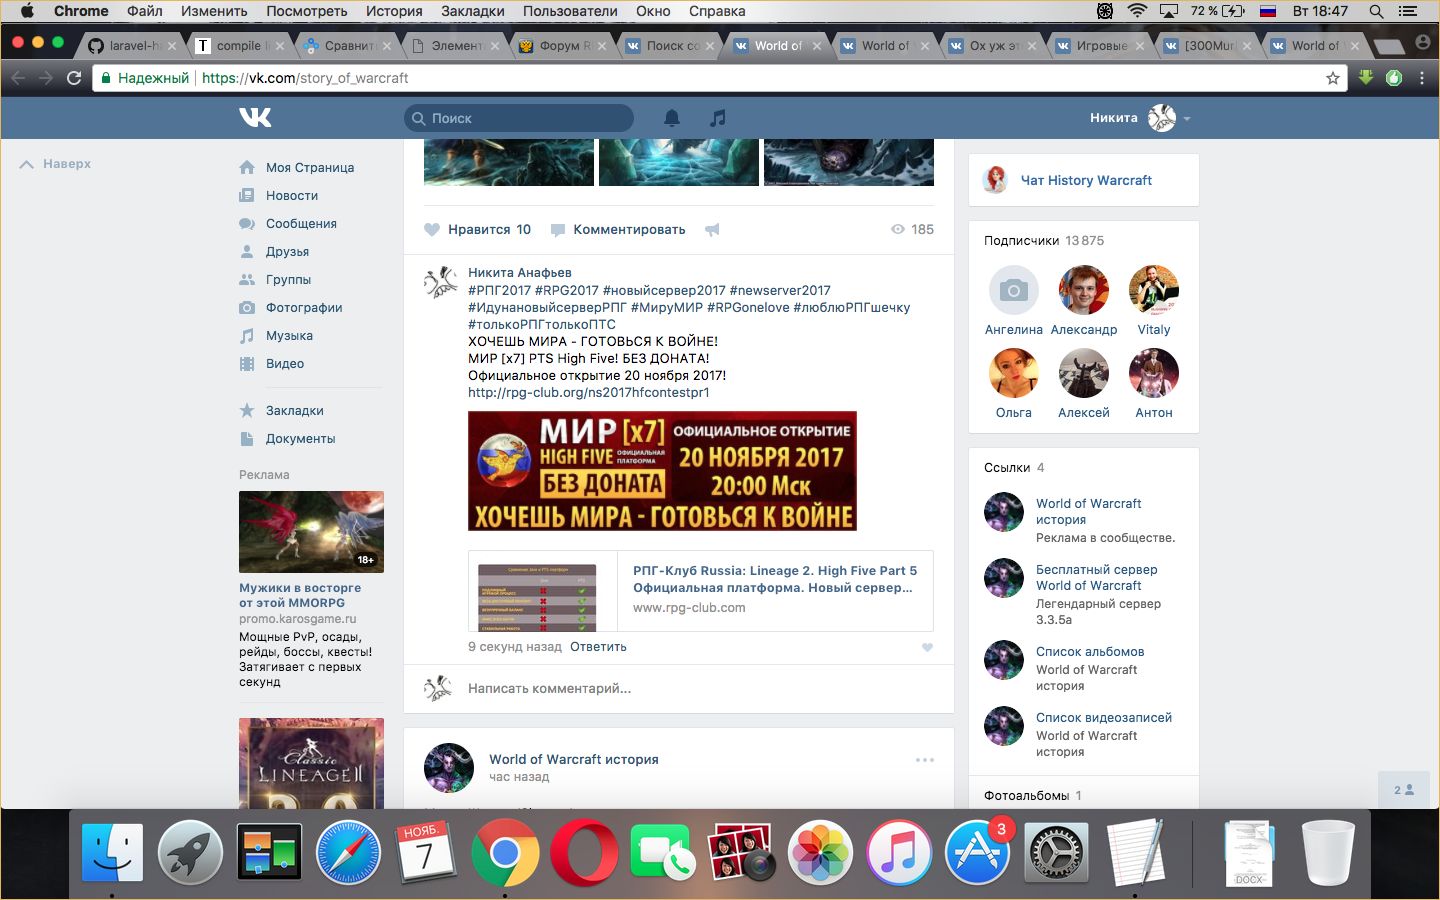Open the rpg-club.org contest link
This screenshot has height=900, width=1440.
click(589, 393)
